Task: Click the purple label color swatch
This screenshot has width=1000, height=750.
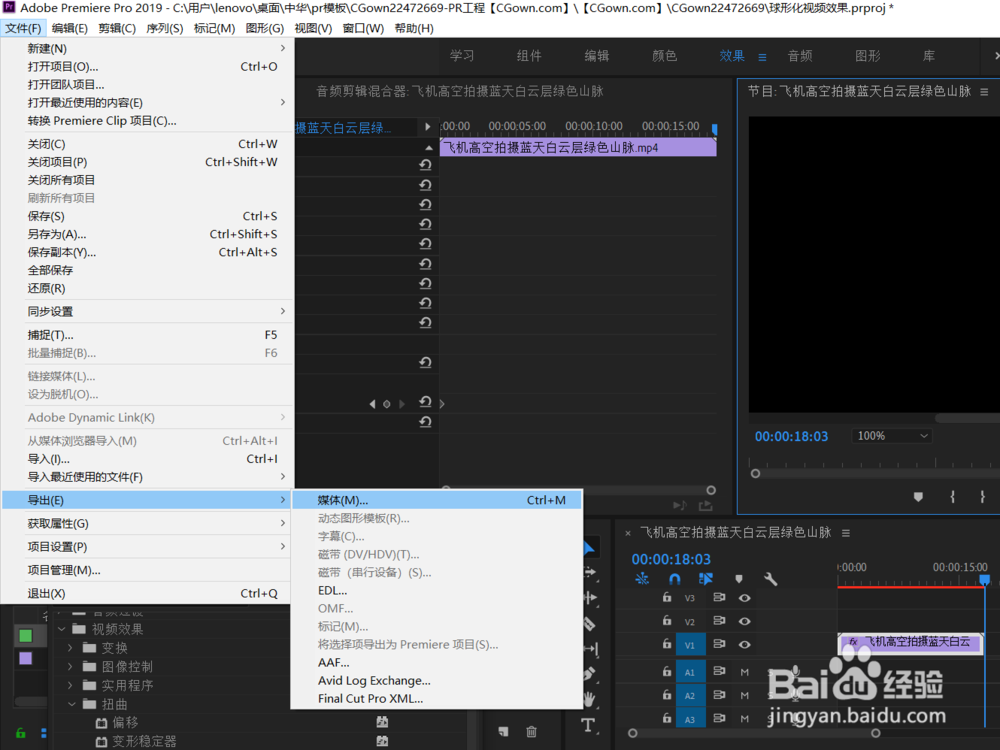Action: [26, 658]
